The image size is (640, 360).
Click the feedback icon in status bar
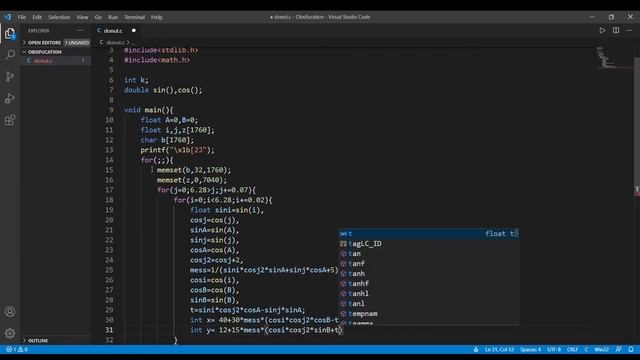(x=619, y=349)
